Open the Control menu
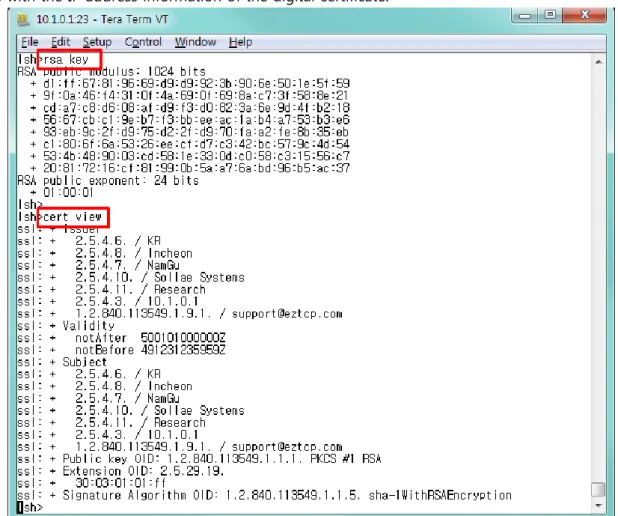The width and height of the screenshot is (618, 516). pyautogui.click(x=143, y=42)
